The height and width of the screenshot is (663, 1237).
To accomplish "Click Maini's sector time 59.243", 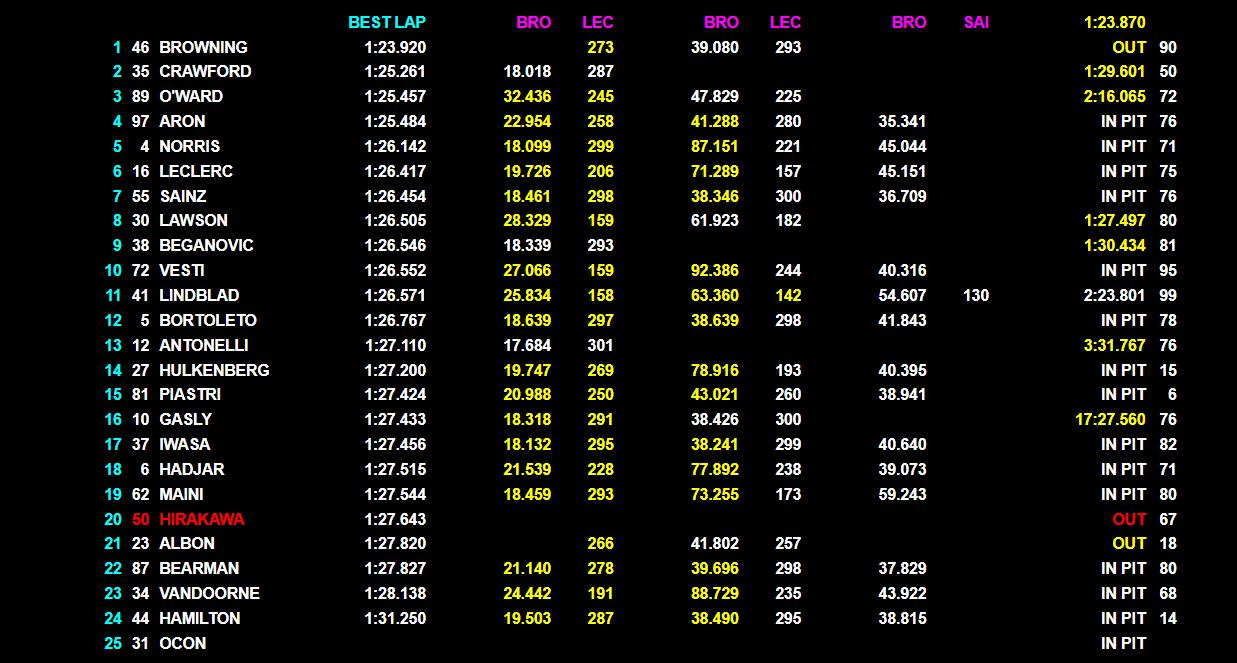I will [901, 494].
